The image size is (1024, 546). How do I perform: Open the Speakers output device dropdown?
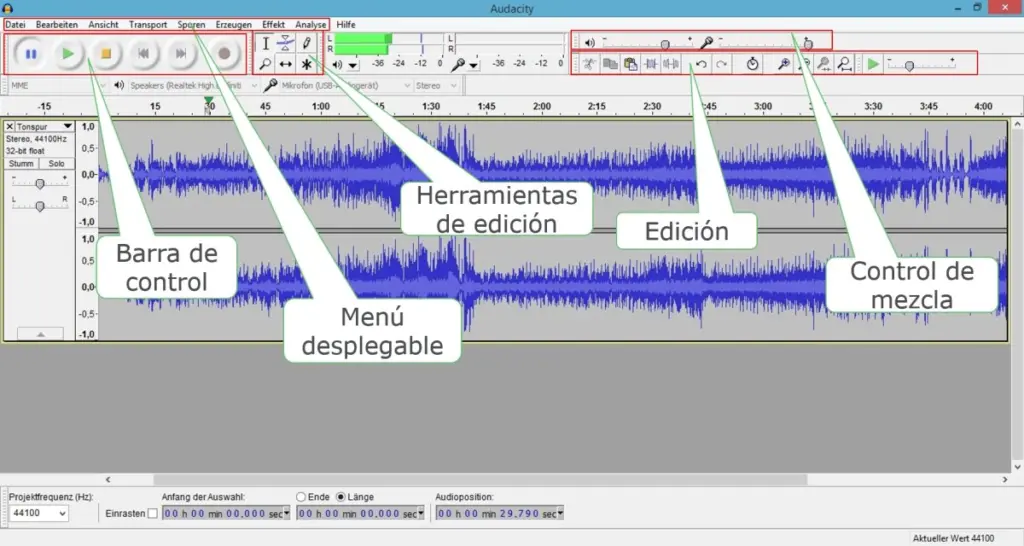tap(194, 86)
